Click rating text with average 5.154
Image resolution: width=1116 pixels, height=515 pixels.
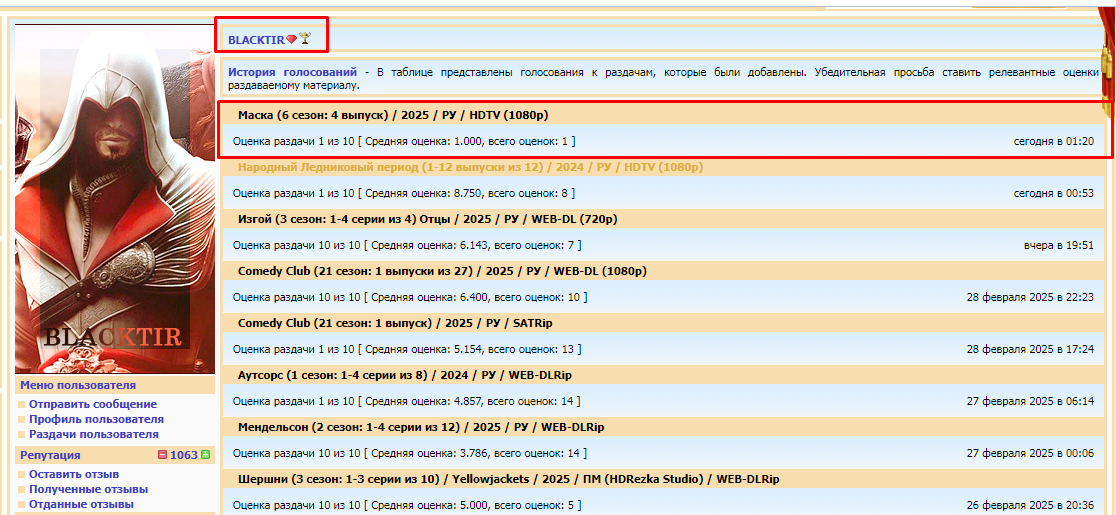tap(407, 349)
